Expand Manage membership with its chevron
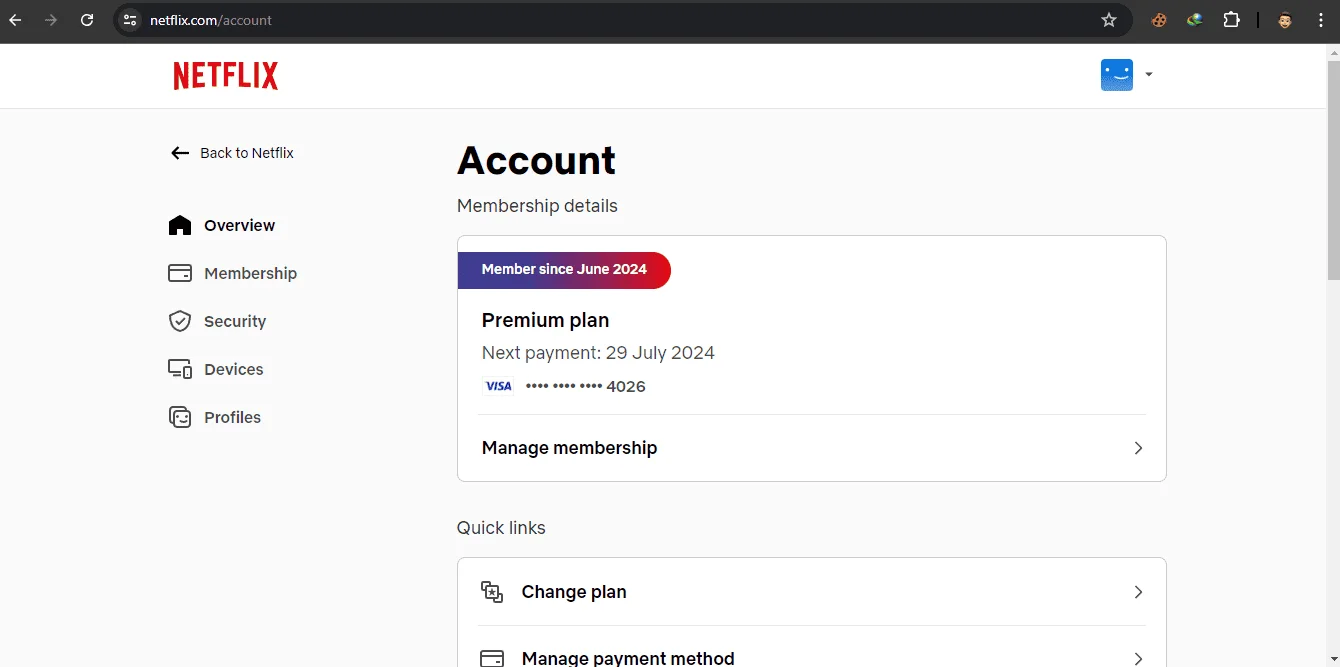 [1138, 448]
